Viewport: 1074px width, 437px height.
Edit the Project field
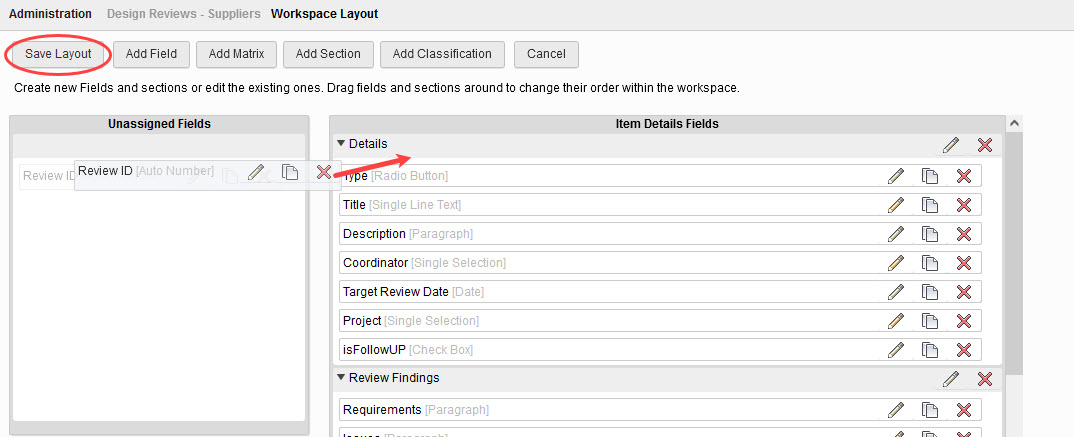pyautogui.click(x=895, y=321)
